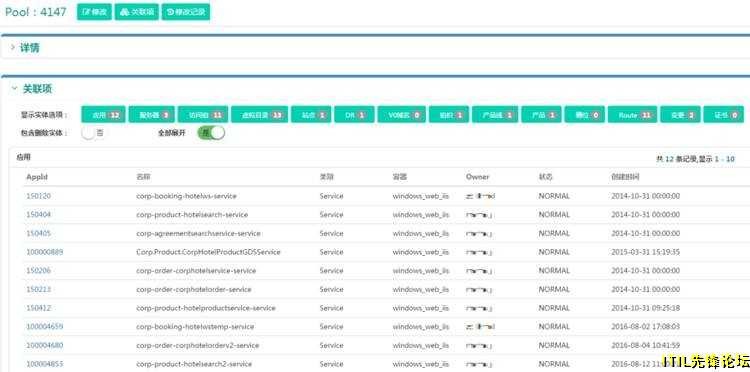Click NORMAL status in row 150120
This screenshot has height=372, width=750.
[x=554, y=196]
